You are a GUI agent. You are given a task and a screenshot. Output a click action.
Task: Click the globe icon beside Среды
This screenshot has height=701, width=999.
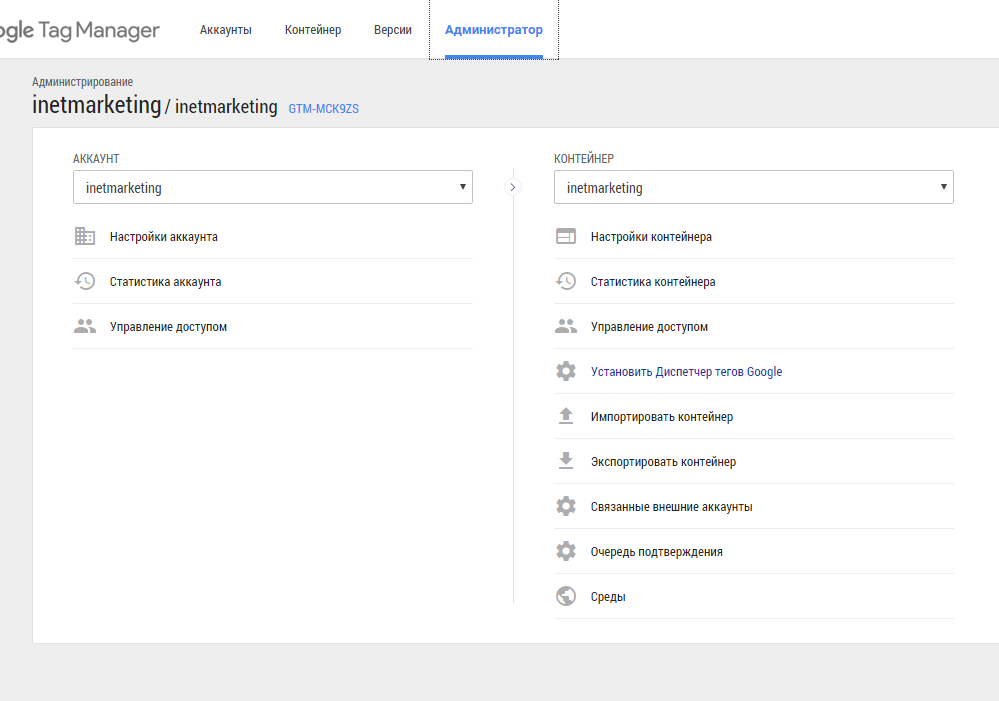566,596
